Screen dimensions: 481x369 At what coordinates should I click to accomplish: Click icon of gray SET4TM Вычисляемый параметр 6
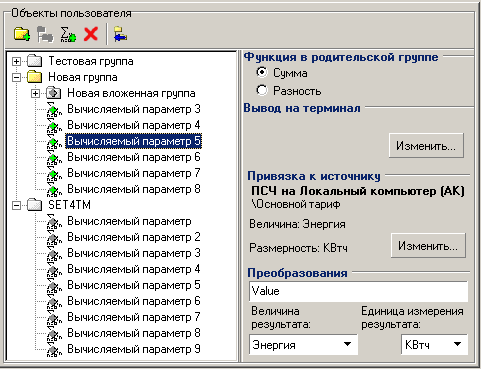(54, 302)
